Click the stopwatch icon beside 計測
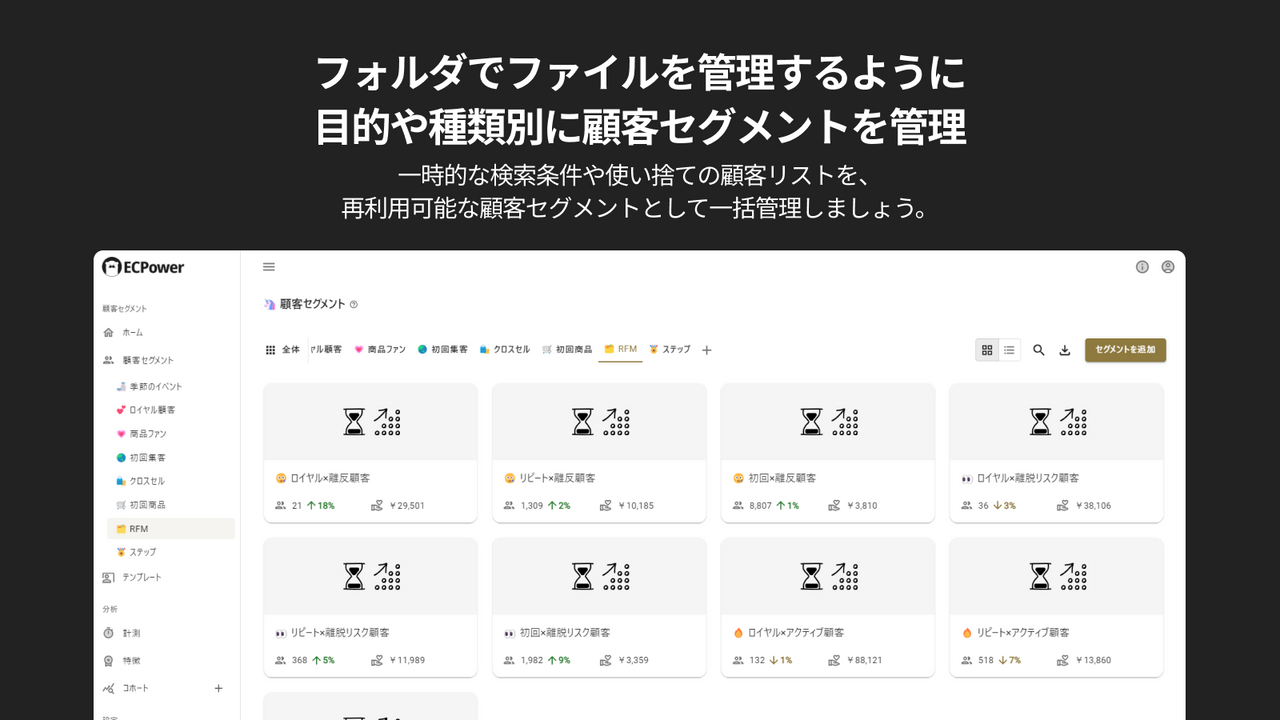 point(109,633)
